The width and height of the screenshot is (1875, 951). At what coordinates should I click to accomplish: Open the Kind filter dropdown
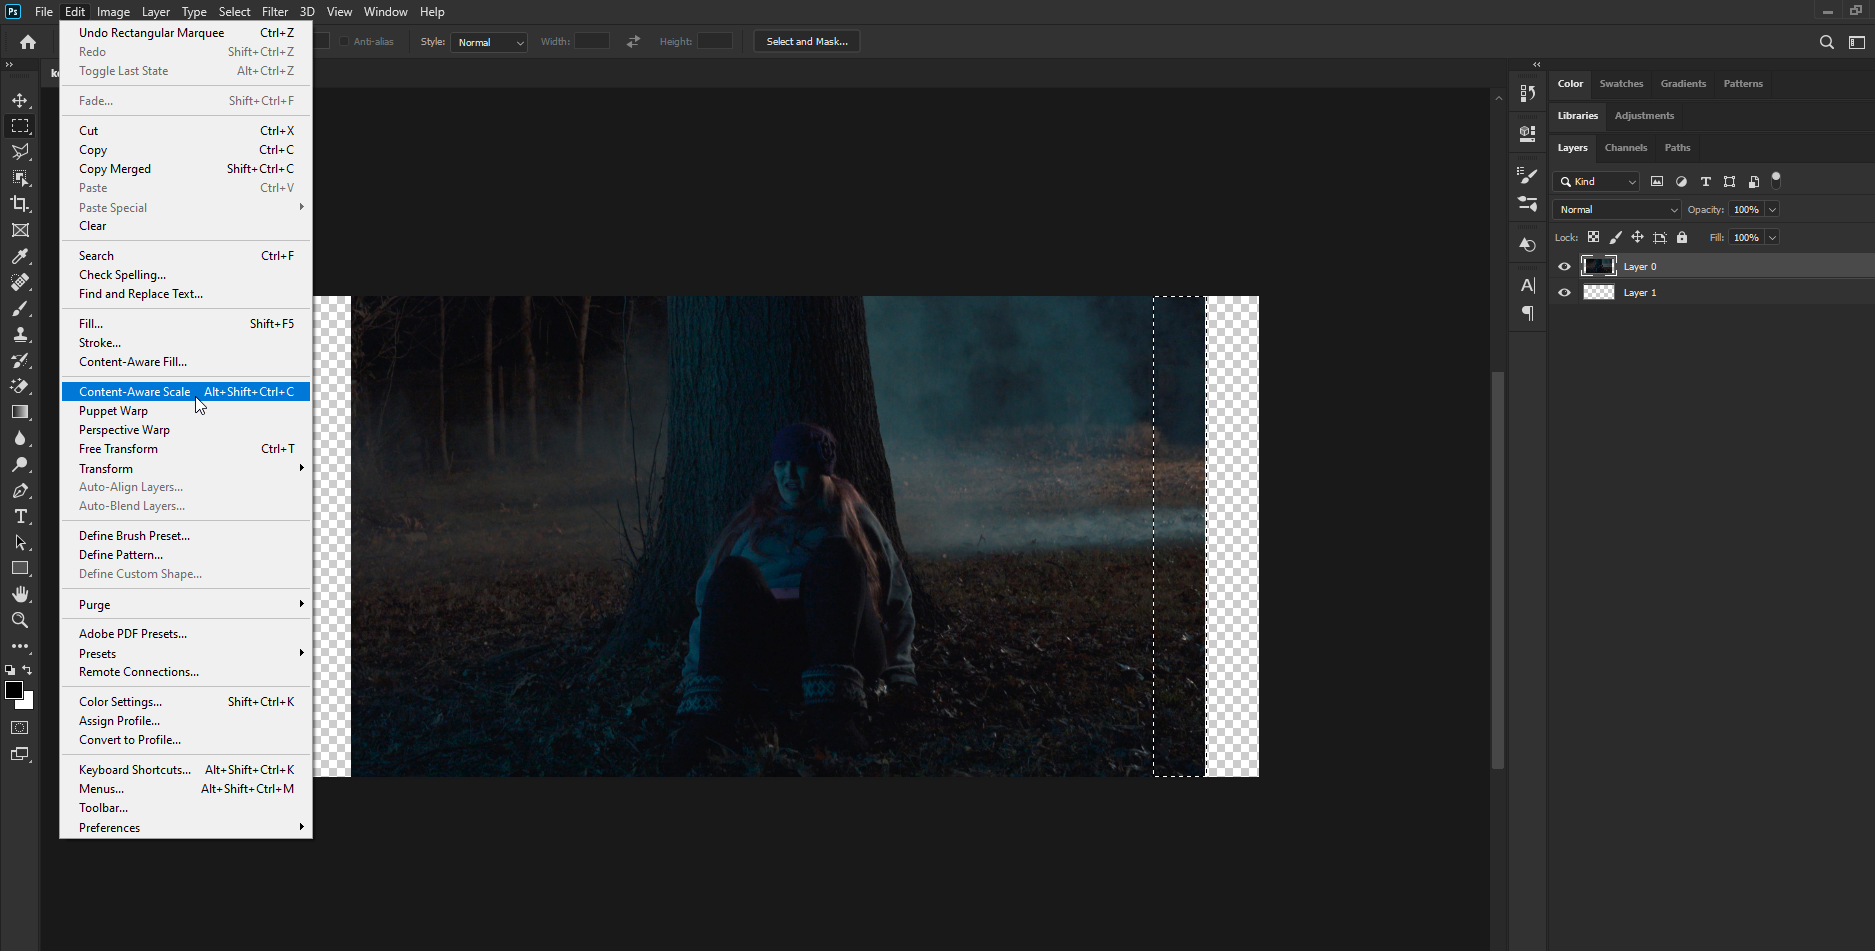point(1595,181)
